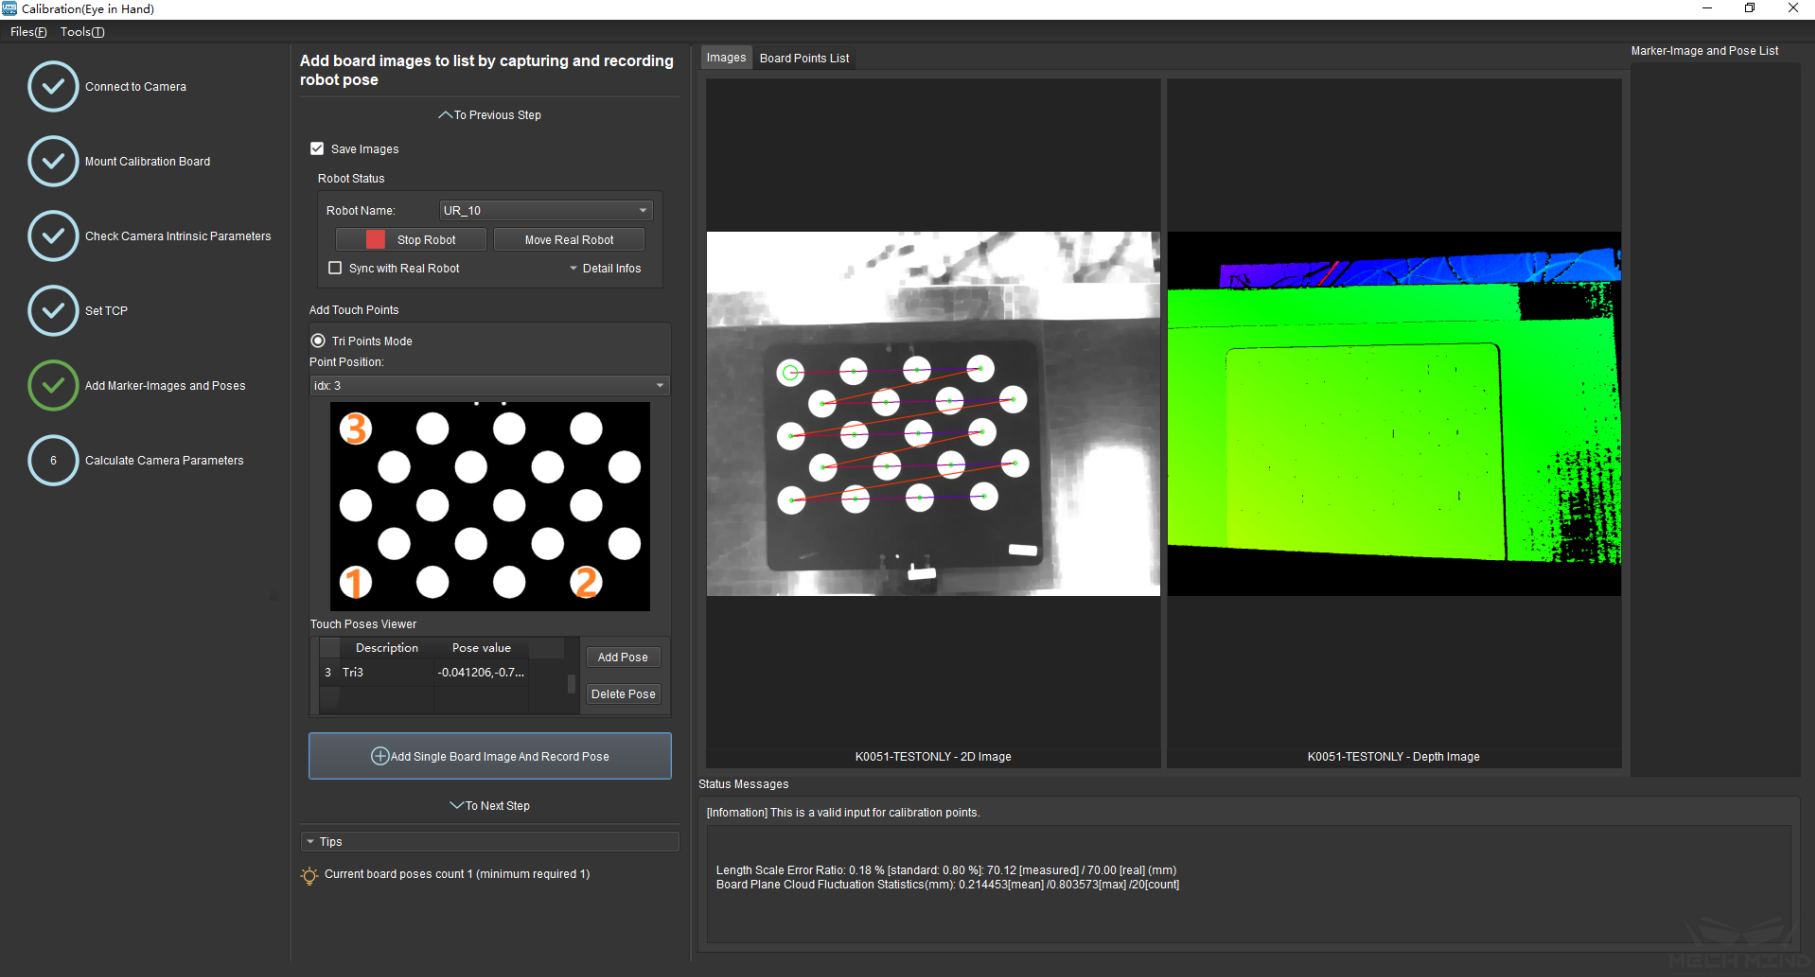Switch to Board Points List tab
This screenshot has width=1815, height=977.
tap(804, 58)
